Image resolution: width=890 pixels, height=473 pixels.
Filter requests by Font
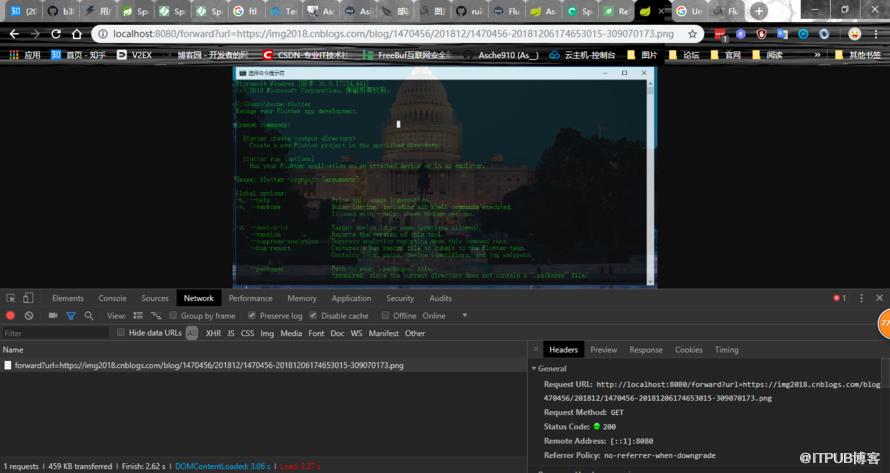point(316,333)
